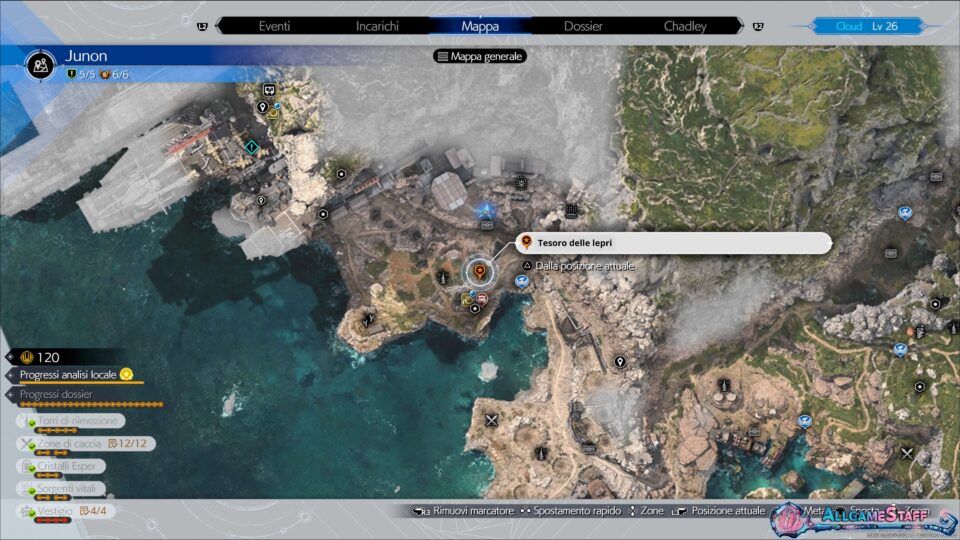Select the pin icon at Junon dock

[261, 201]
